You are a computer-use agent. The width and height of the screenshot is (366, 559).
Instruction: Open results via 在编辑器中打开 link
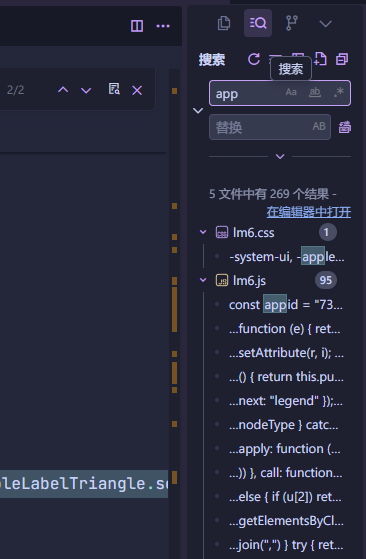click(x=309, y=212)
